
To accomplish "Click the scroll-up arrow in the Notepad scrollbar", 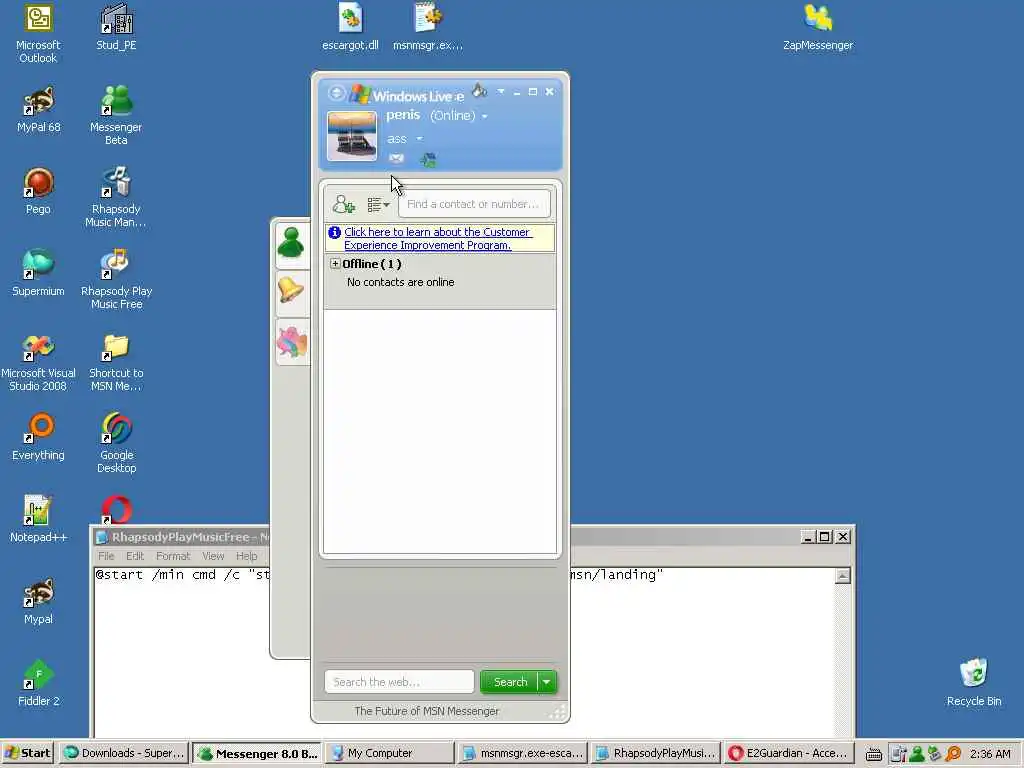I will tap(842, 576).
